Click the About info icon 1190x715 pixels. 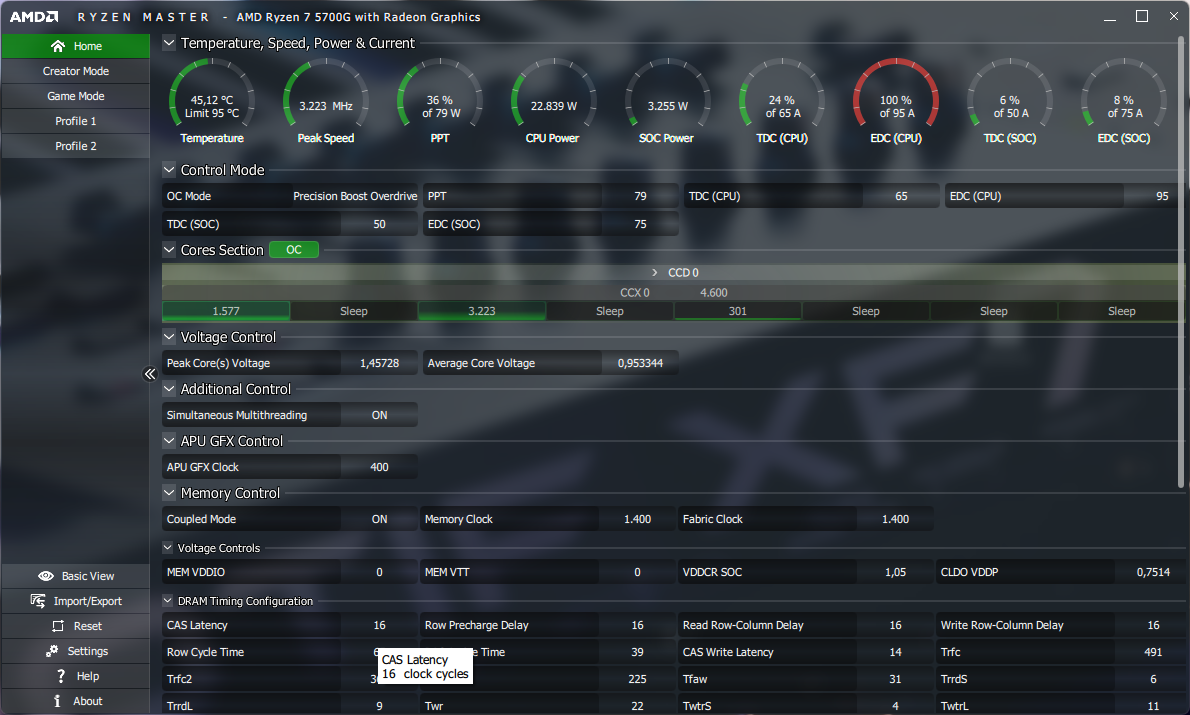click(x=57, y=701)
